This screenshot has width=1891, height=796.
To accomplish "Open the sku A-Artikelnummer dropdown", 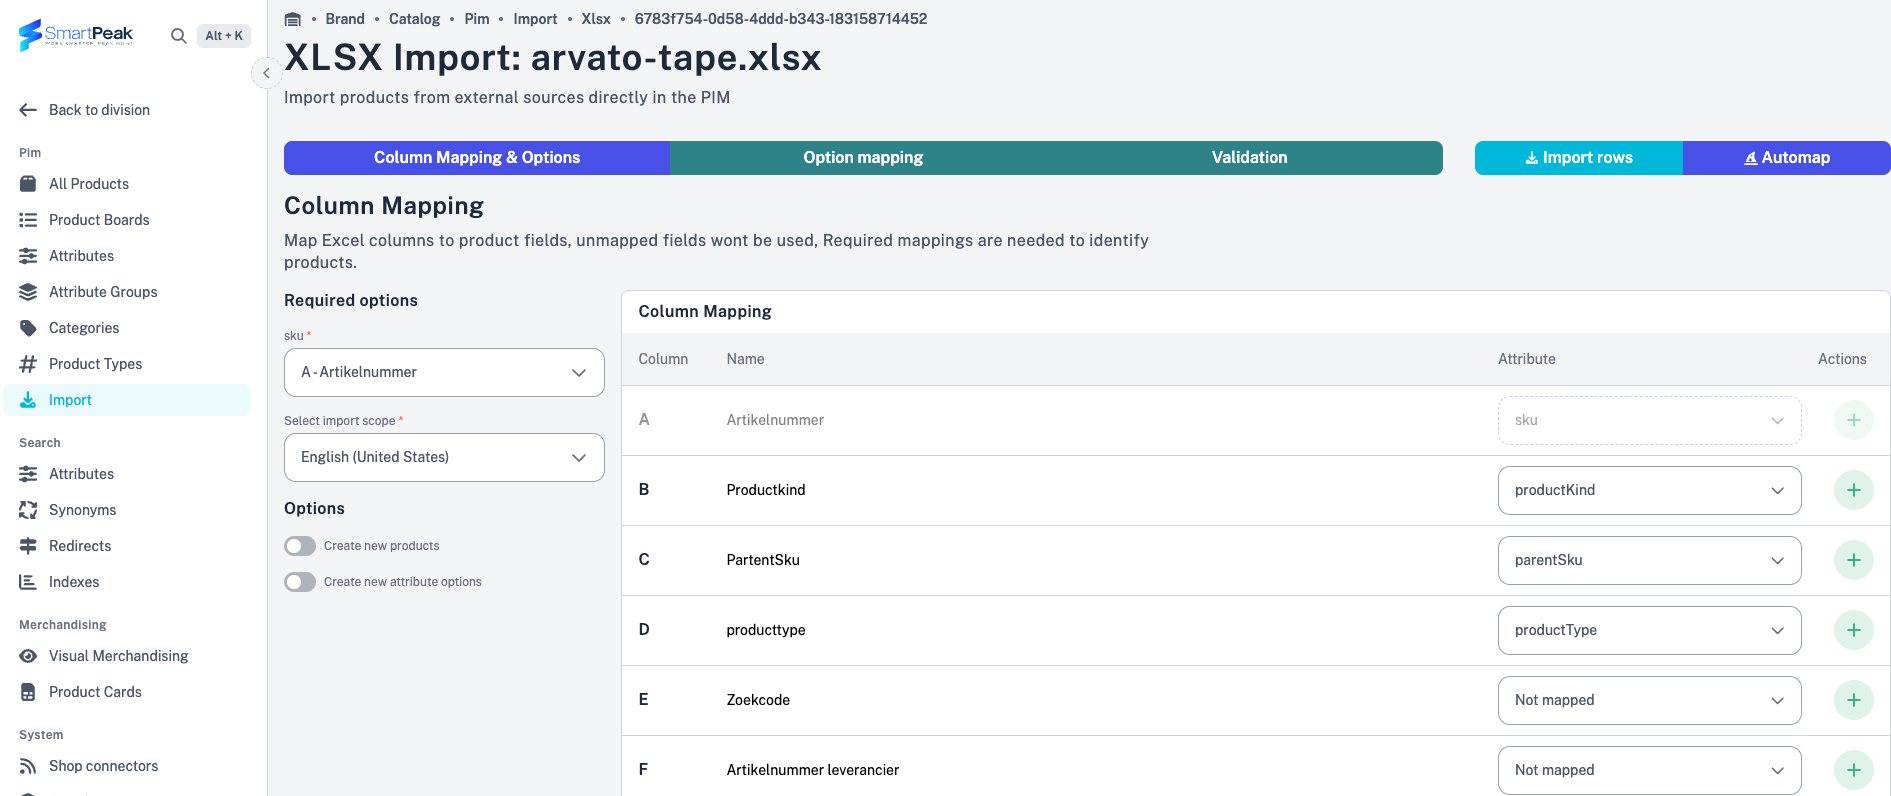I will pyautogui.click(x=444, y=372).
